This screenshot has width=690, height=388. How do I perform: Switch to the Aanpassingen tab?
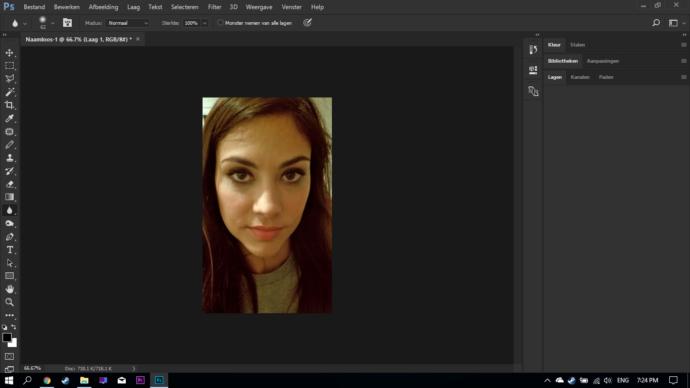coord(603,61)
